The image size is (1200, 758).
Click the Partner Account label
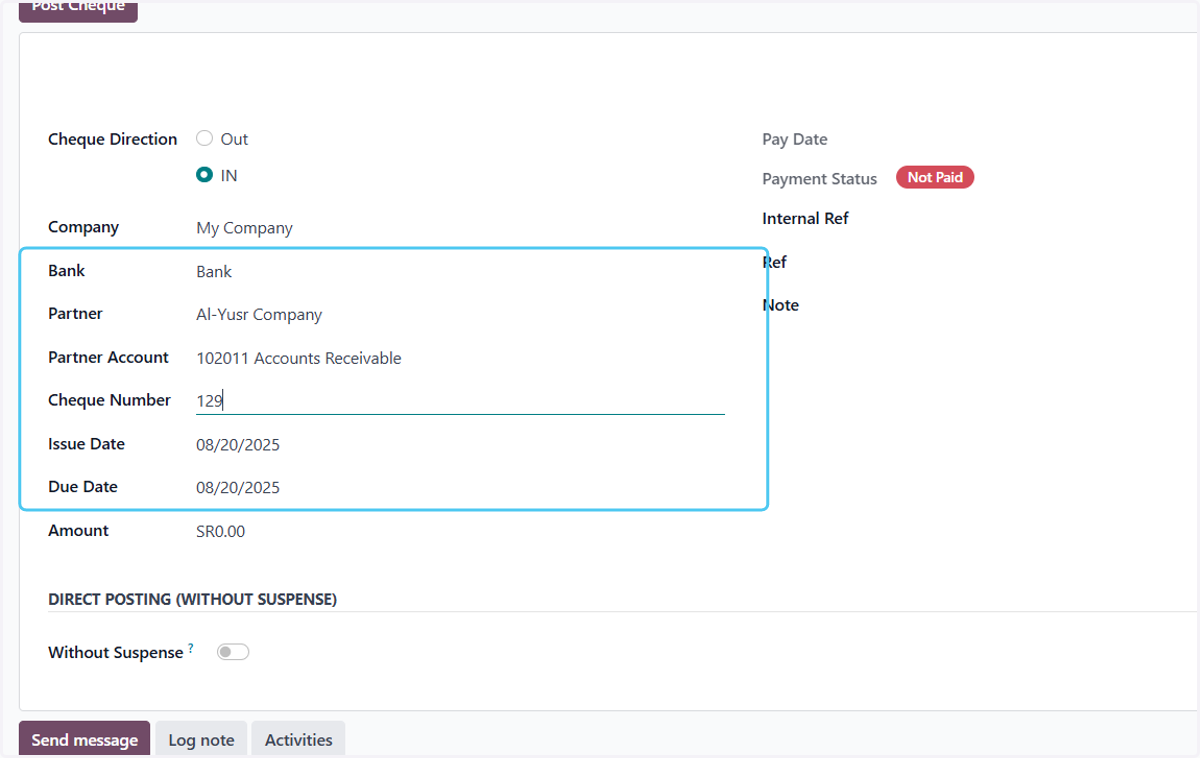coord(109,357)
